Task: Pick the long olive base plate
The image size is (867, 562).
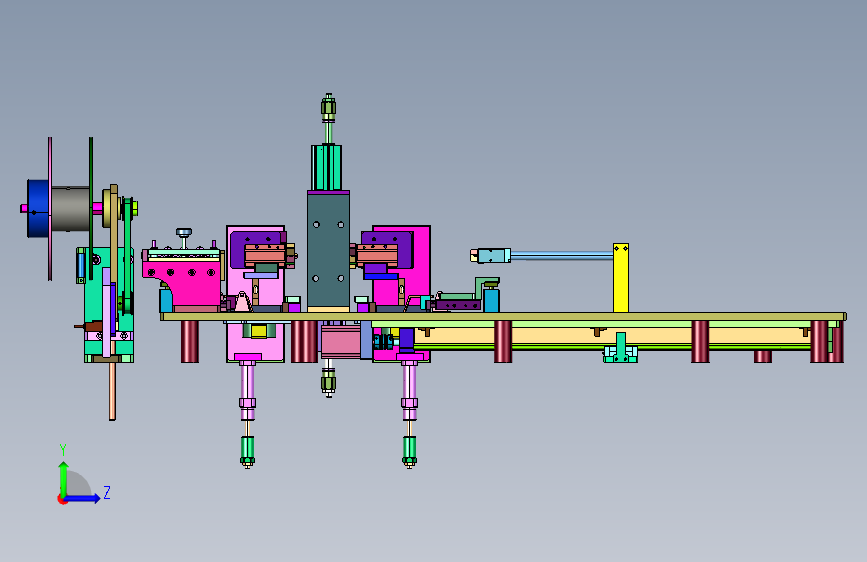Action: tap(503, 316)
